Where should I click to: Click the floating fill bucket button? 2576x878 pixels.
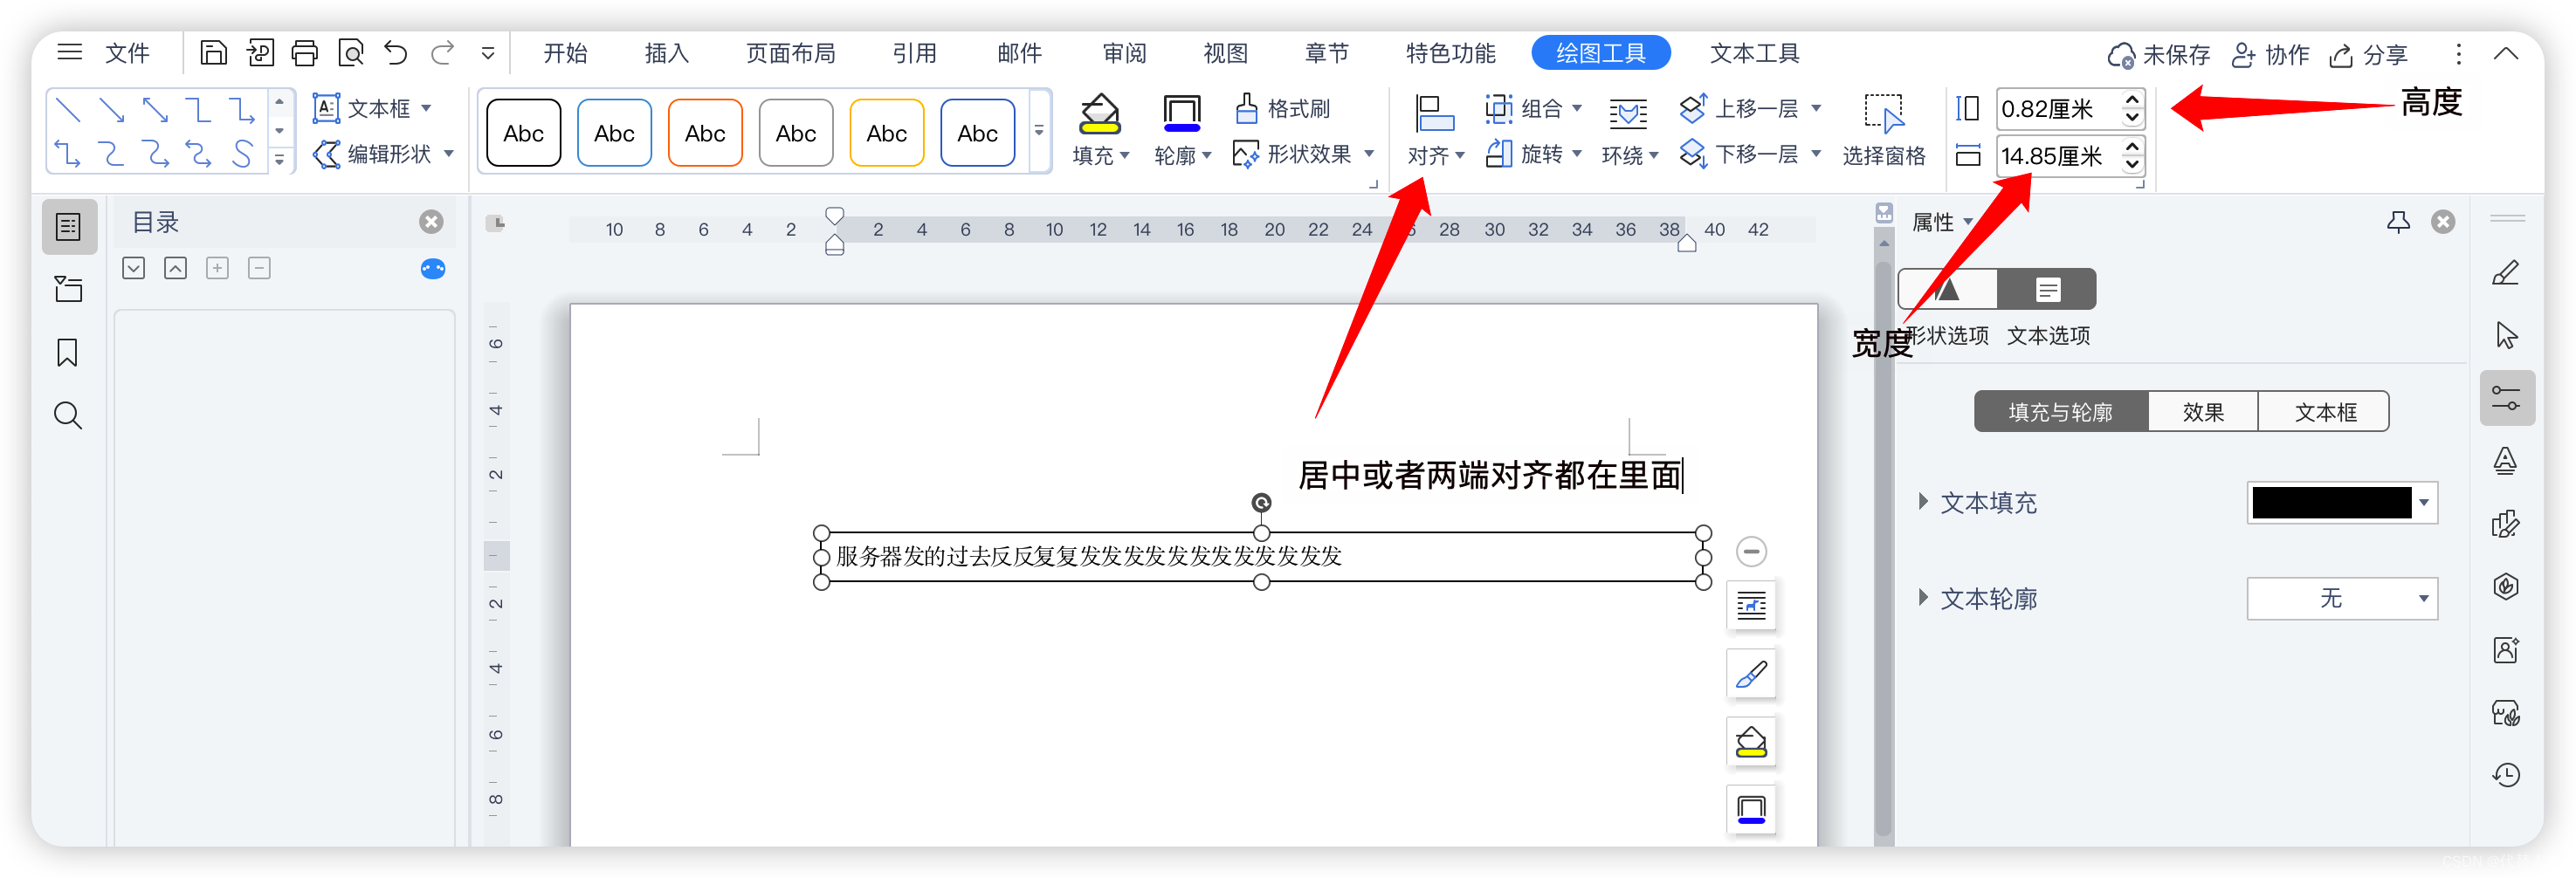(x=1751, y=742)
